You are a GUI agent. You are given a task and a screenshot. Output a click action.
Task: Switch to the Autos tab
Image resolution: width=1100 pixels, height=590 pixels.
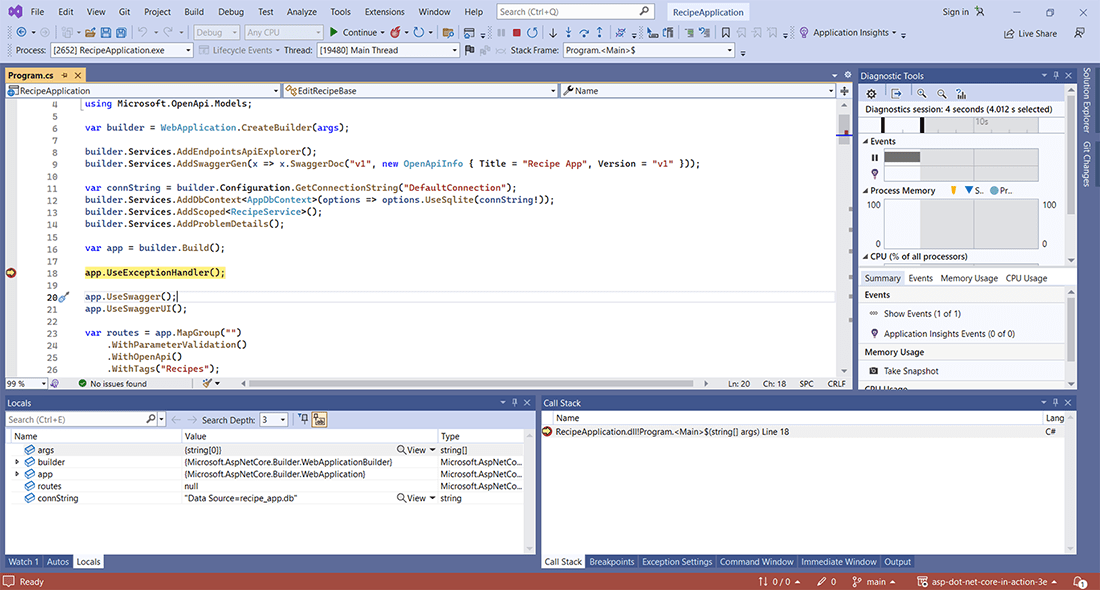point(58,562)
